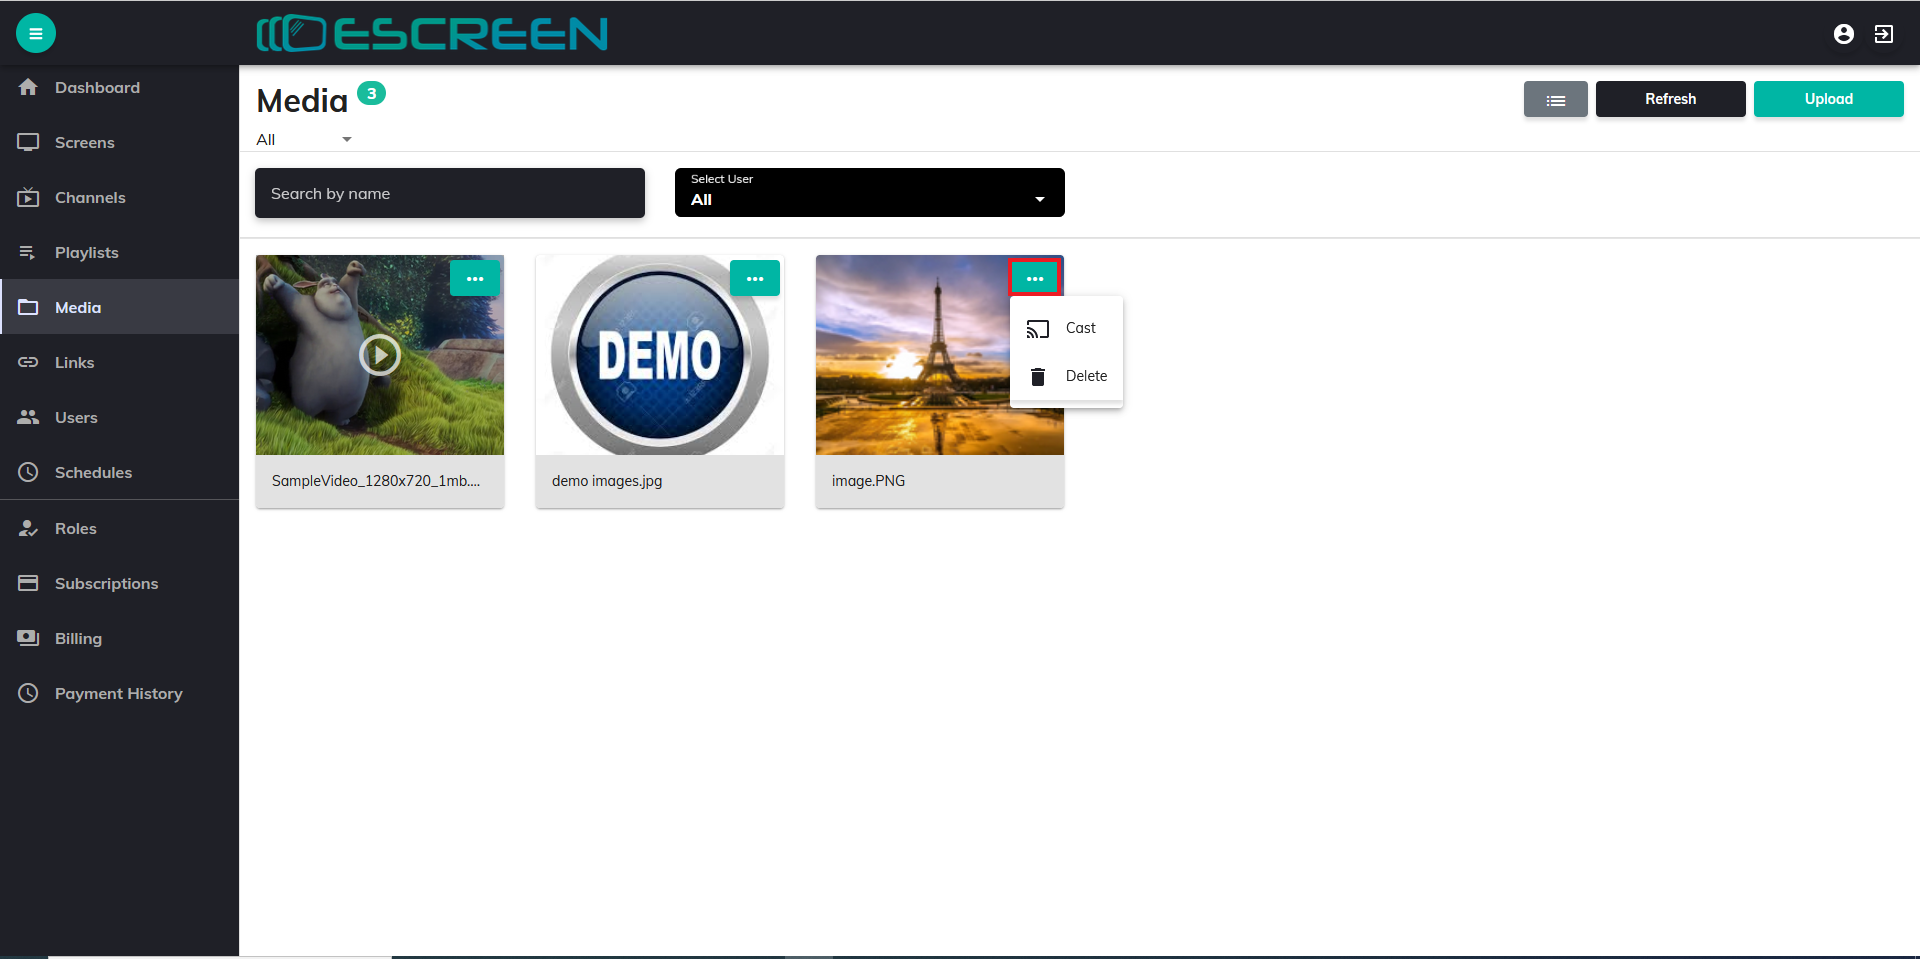Image resolution: width=1920 pixels, height=959 pixels.
Task: Open Screens section in sidebar
Action: [84, 143]
